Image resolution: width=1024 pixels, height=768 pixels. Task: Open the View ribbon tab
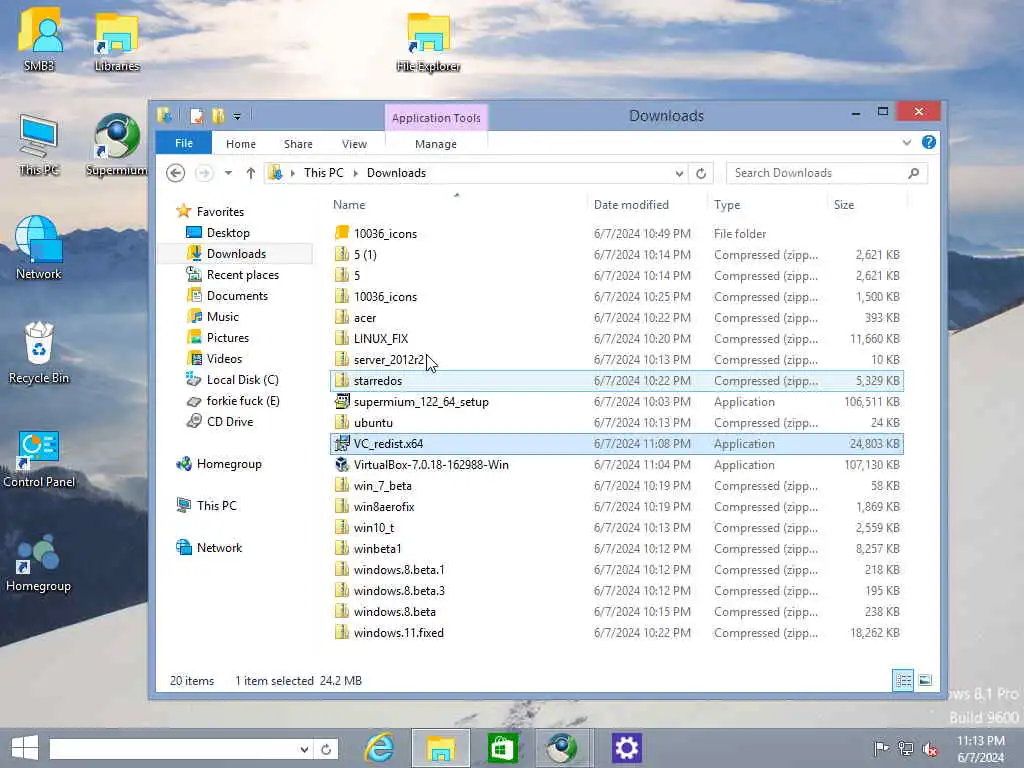tap(354, 144)
